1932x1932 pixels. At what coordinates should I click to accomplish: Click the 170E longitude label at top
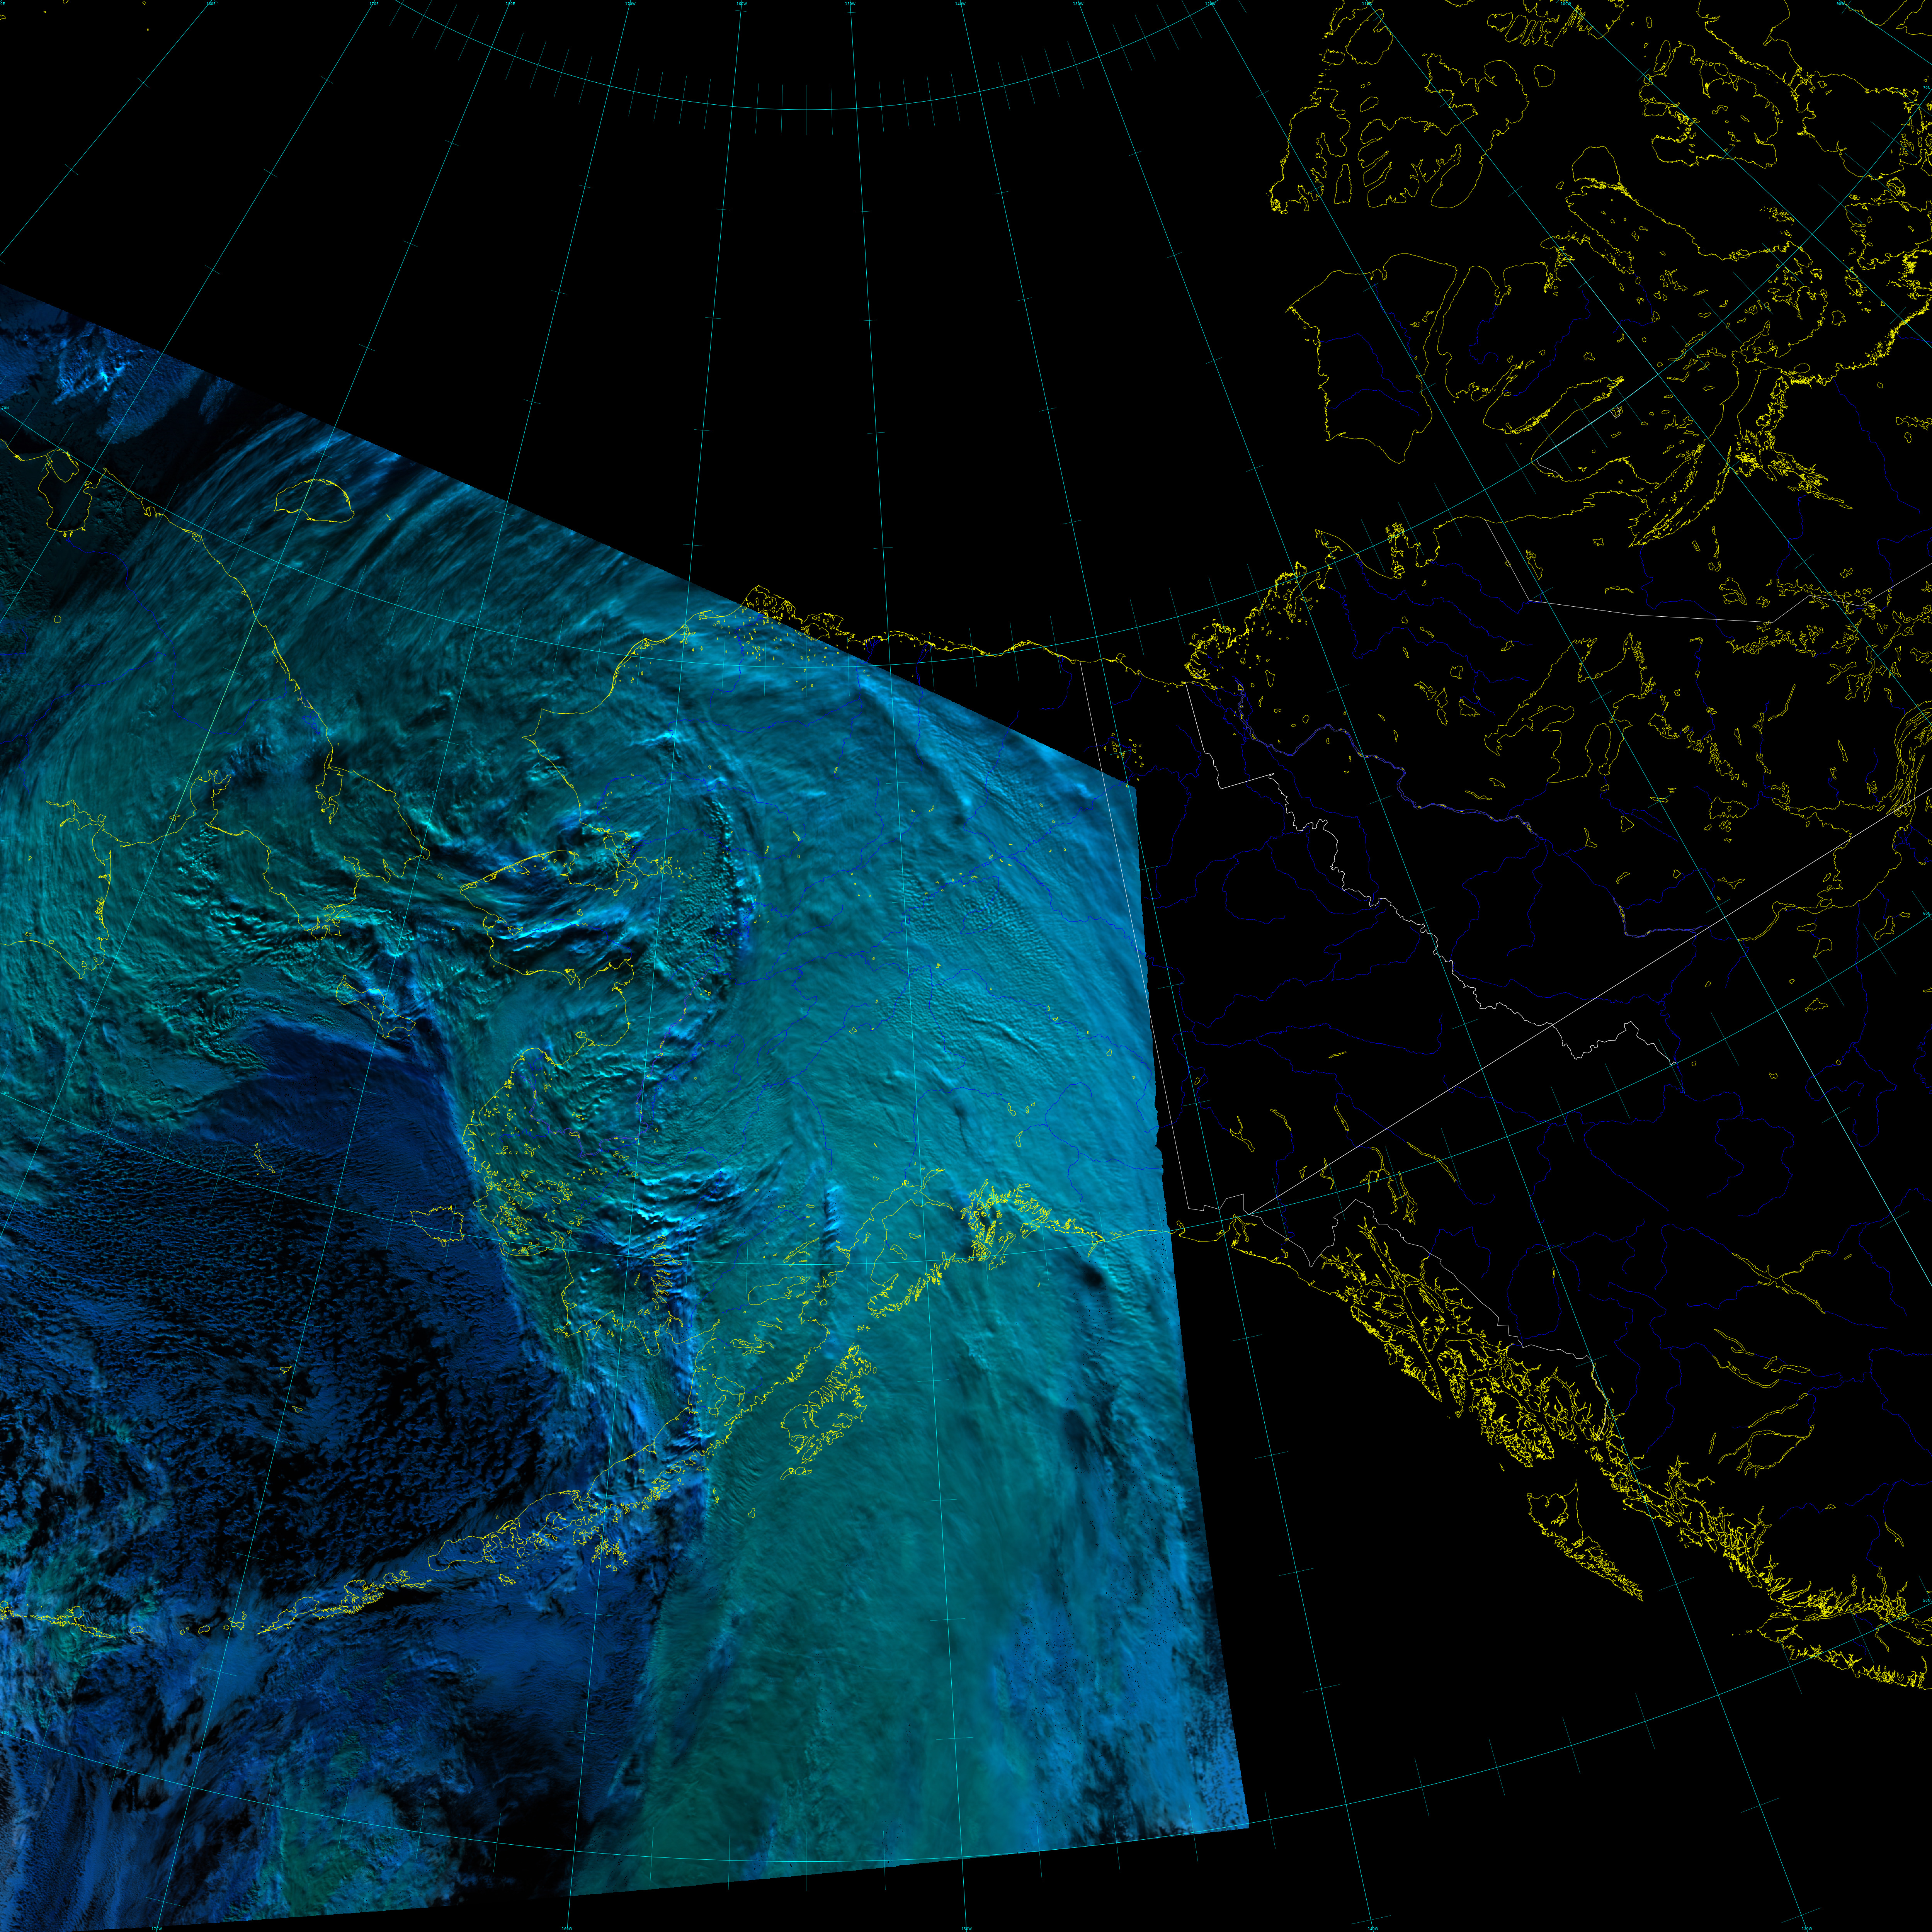click(374, 4)
